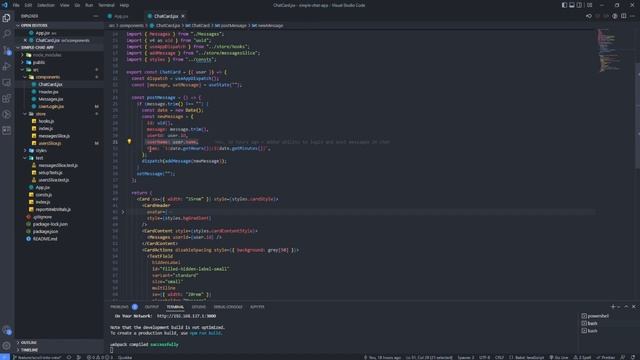Open the View menu
The height and width of the screenshot is (360, 640).
click(64, 5)
